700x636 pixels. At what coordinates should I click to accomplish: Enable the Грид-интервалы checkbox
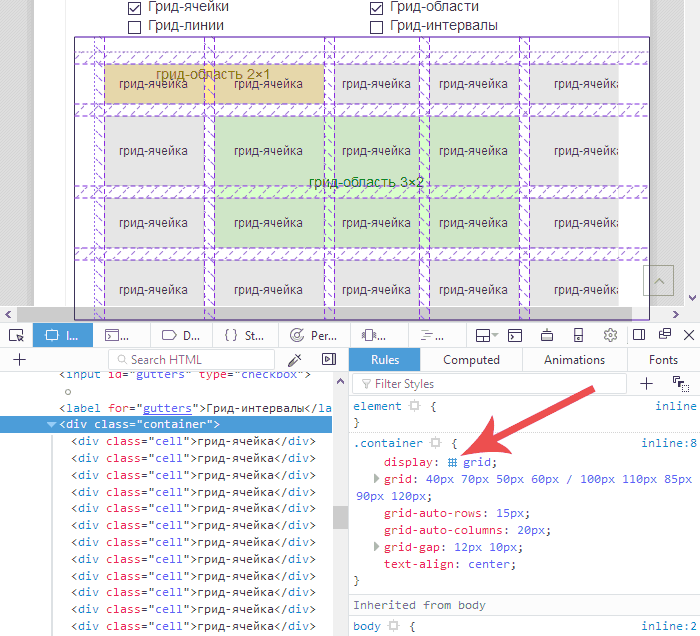[x=376, y=27]
